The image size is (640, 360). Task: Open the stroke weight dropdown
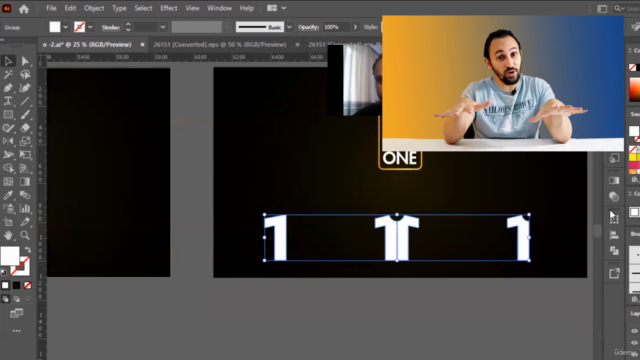[163, 27]
